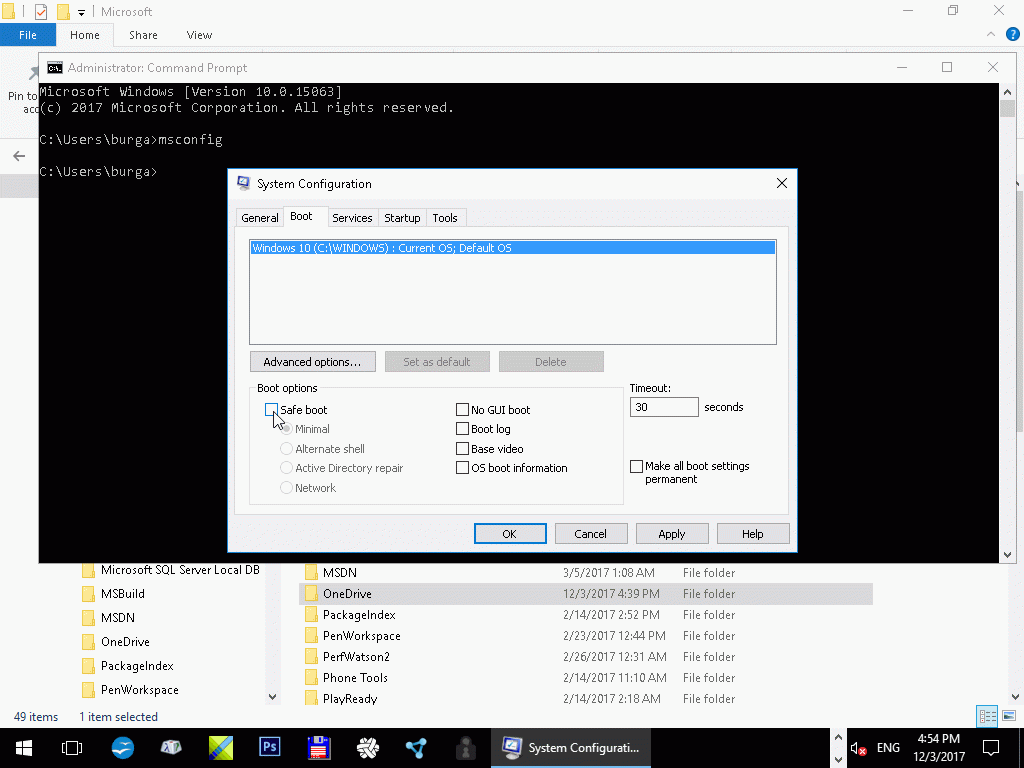Open the Action Center notification icon
This screenshot has width=1024, height=768.
991,748
